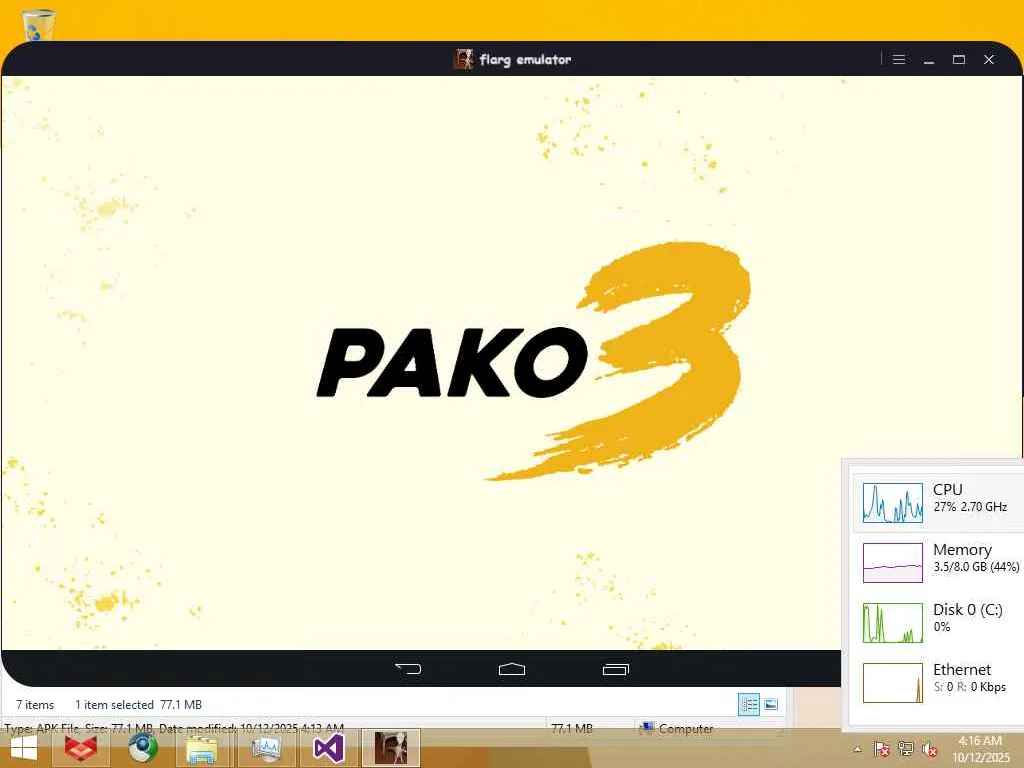
Task: Select Memory in the performance panel
Action: tap(938, 562)
